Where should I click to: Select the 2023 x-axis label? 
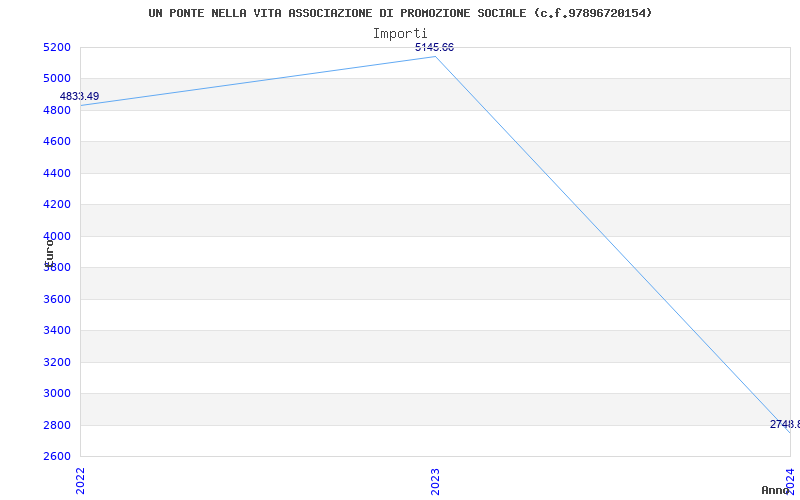click(x=435, y=481)
